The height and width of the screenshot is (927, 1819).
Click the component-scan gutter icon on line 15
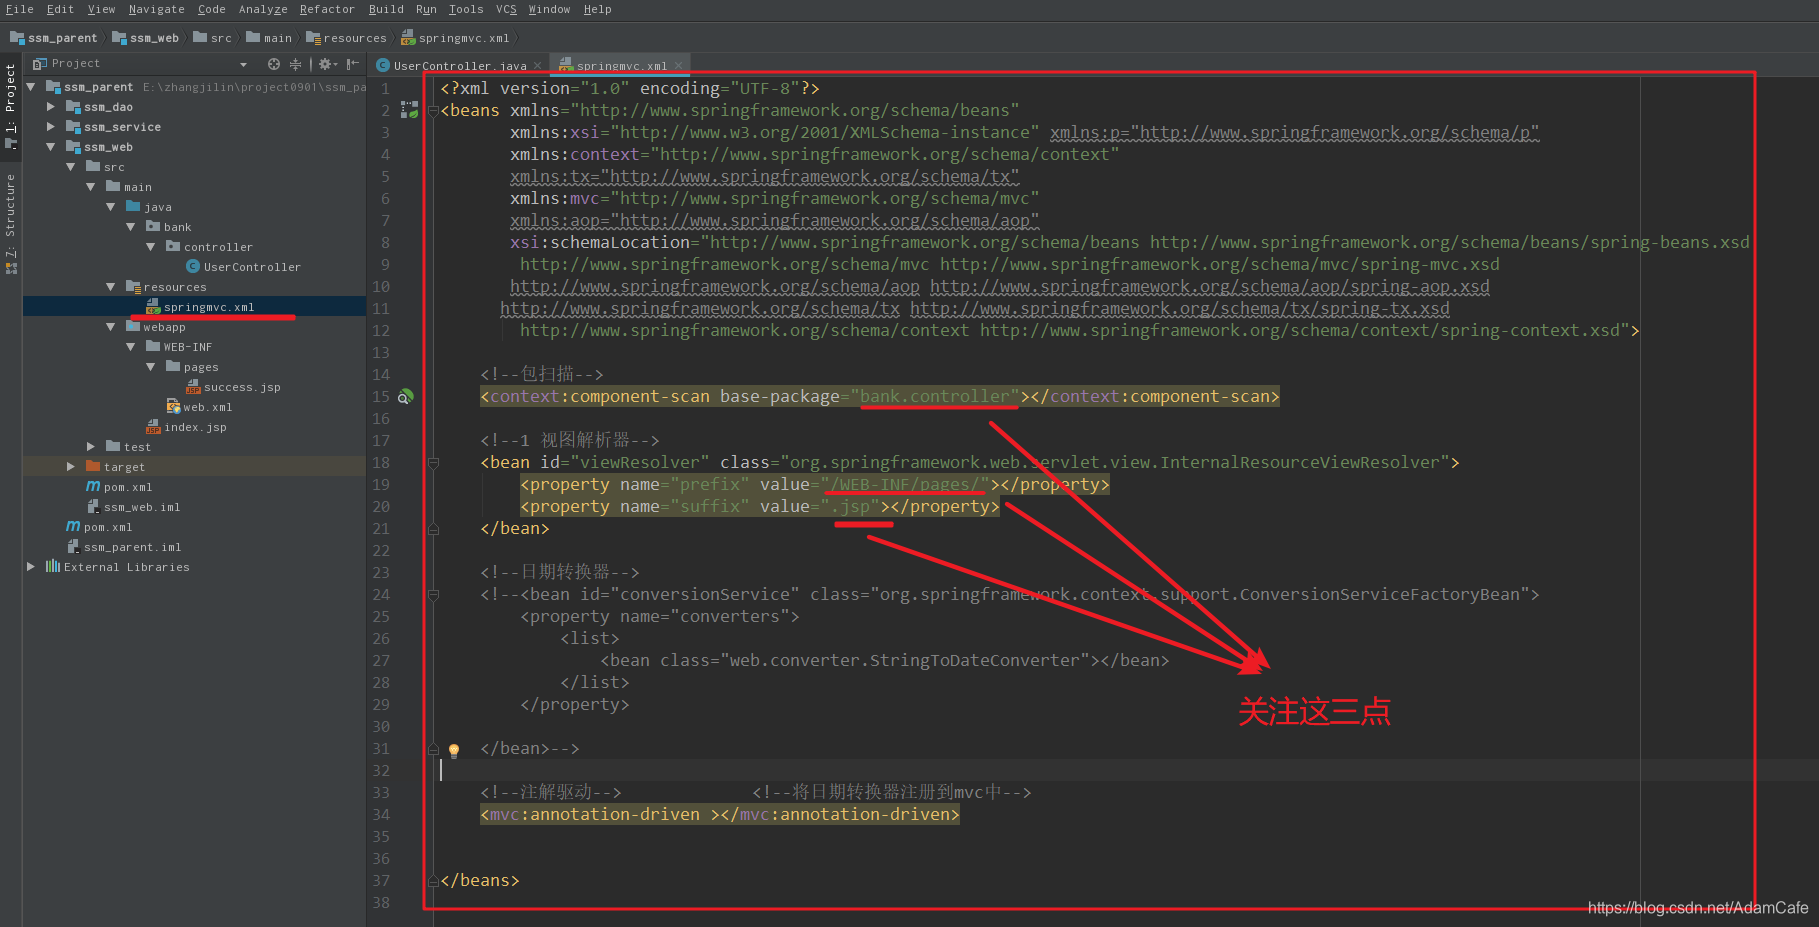point(405,397)
